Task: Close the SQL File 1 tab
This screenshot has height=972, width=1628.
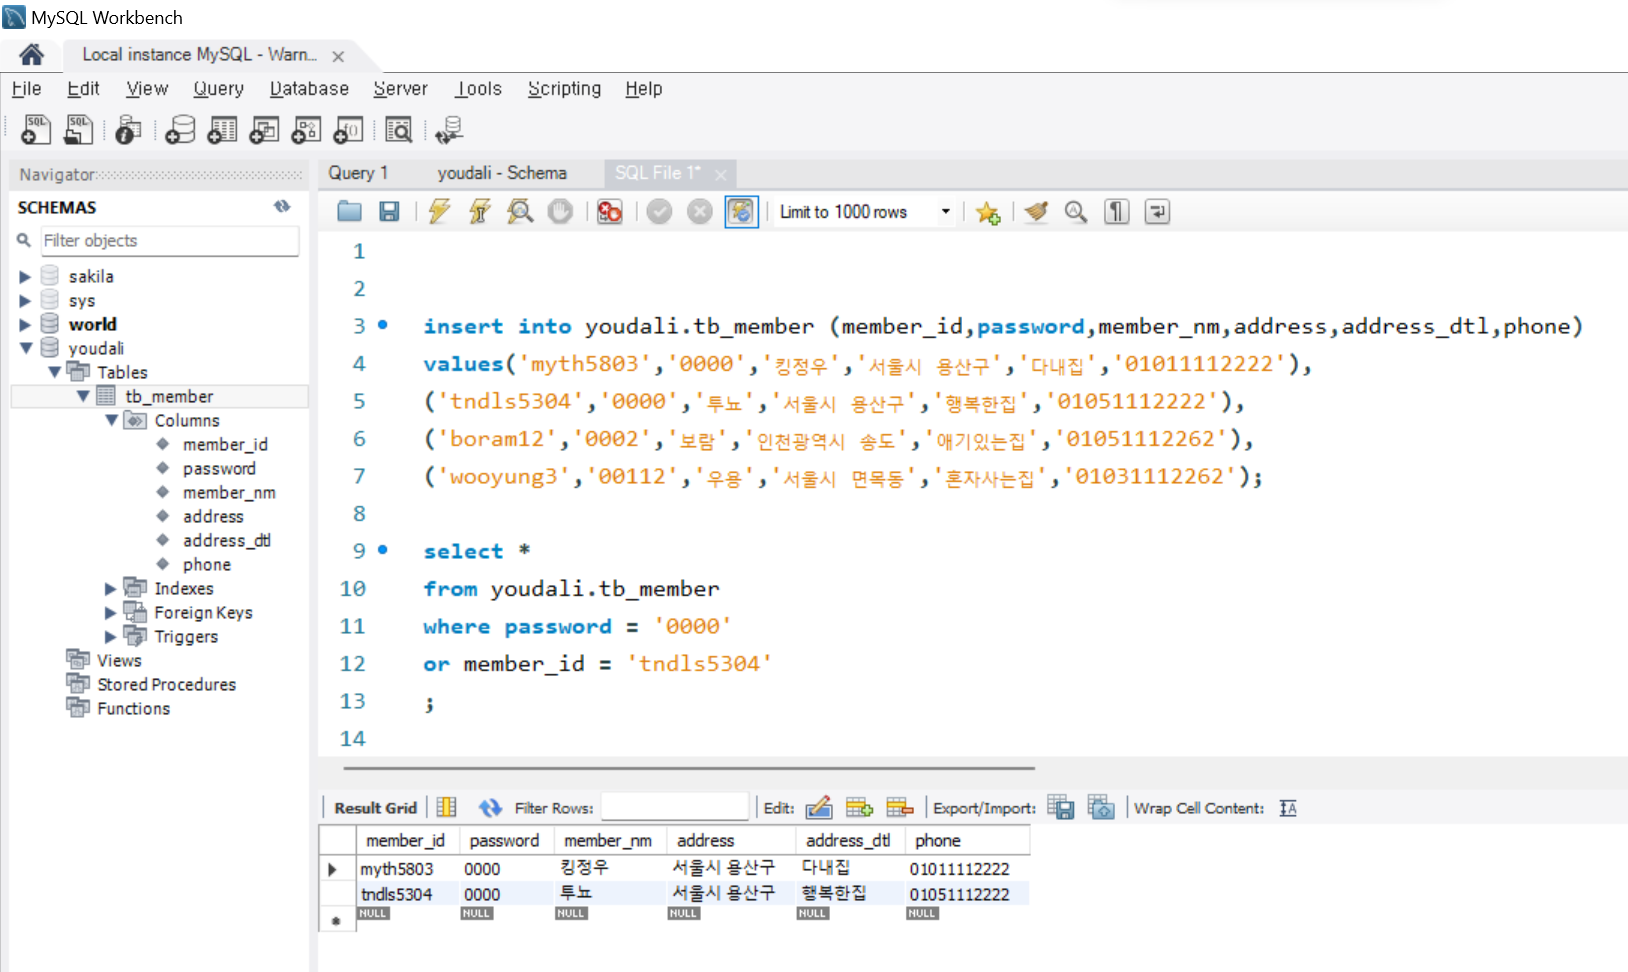Action: point(720,174)
